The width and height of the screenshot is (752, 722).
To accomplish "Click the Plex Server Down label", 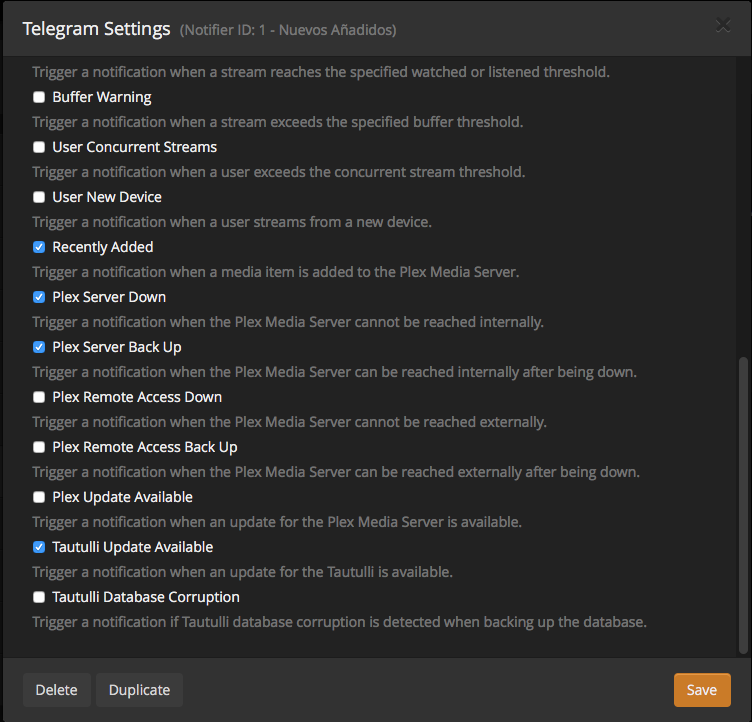I will point(109,297).
